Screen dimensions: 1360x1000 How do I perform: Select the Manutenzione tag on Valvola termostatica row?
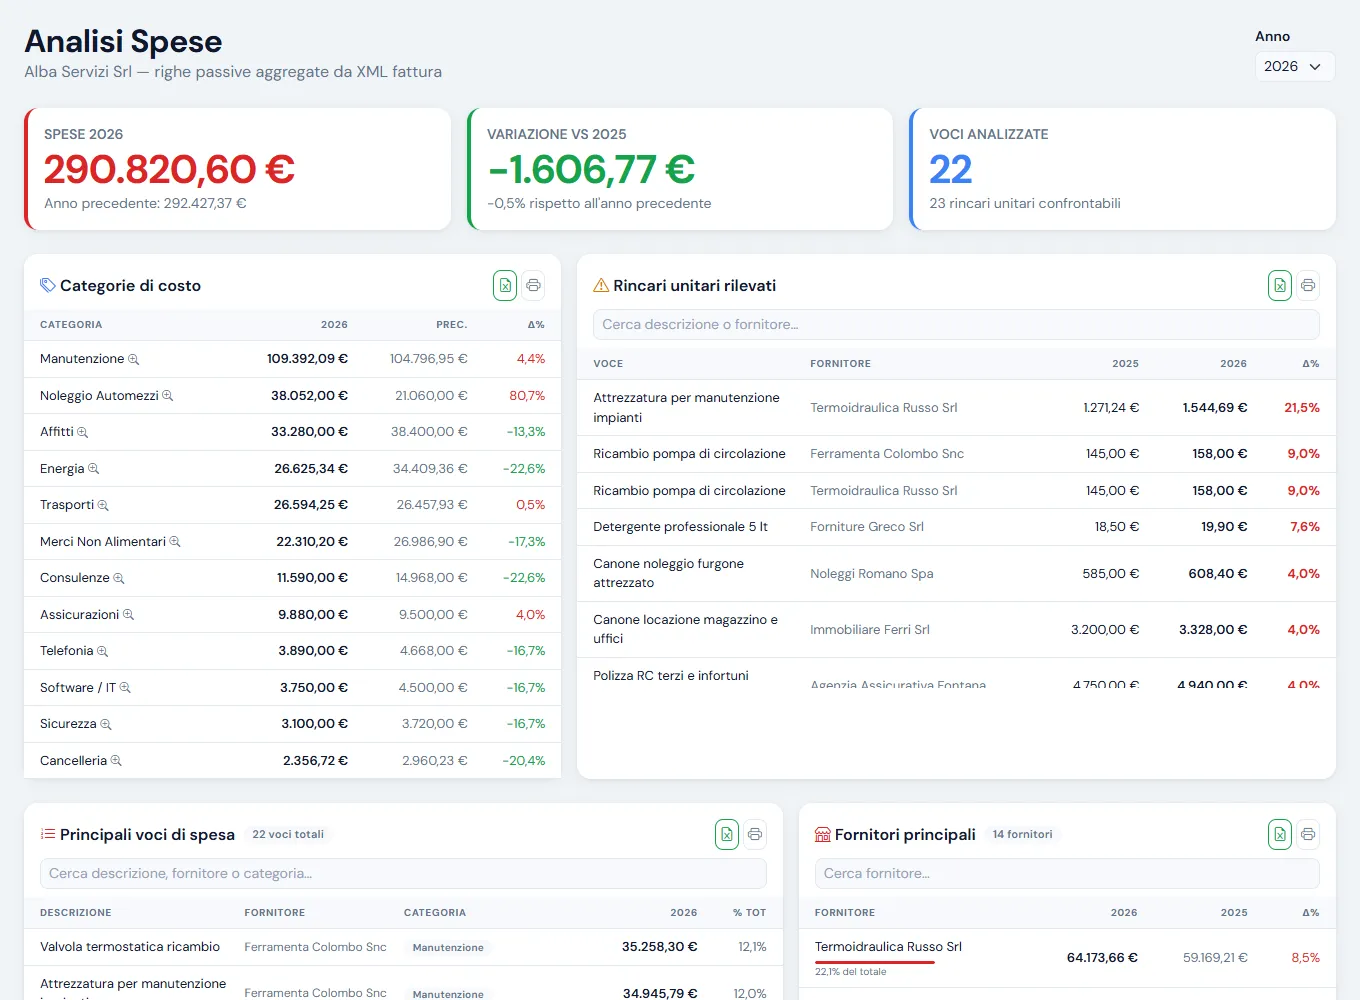point(448,947)
